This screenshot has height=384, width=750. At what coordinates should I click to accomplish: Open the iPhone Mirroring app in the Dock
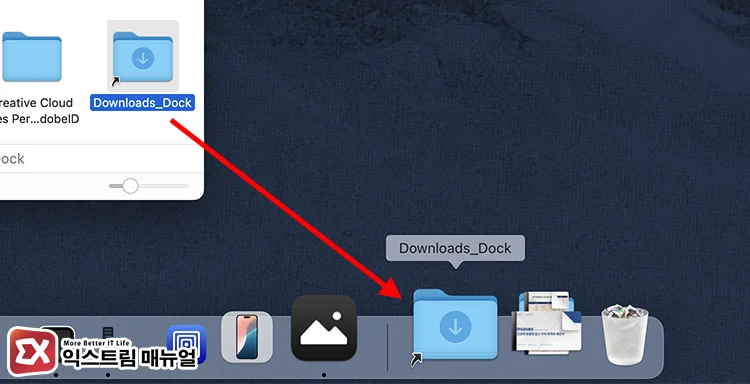[x=247, y=337]
